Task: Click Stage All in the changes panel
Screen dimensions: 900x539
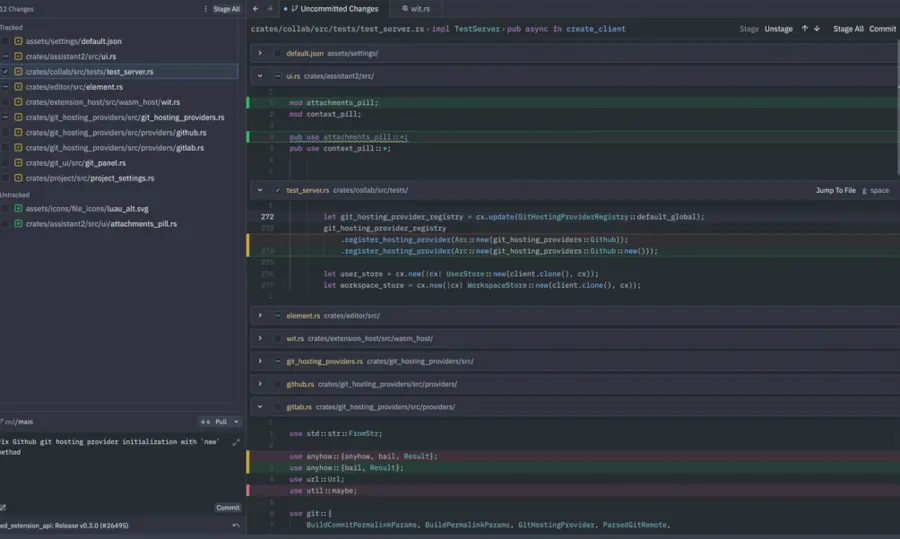Action: [x=226, y=9]
